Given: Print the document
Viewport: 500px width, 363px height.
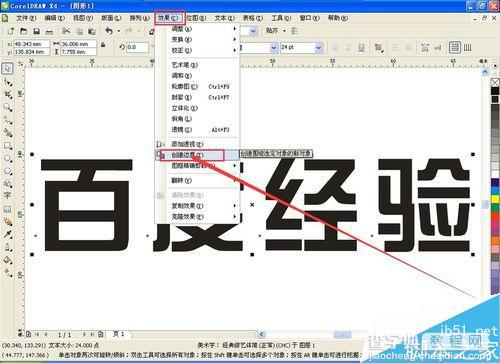Looking at the screenshot, I should (49, 31).
